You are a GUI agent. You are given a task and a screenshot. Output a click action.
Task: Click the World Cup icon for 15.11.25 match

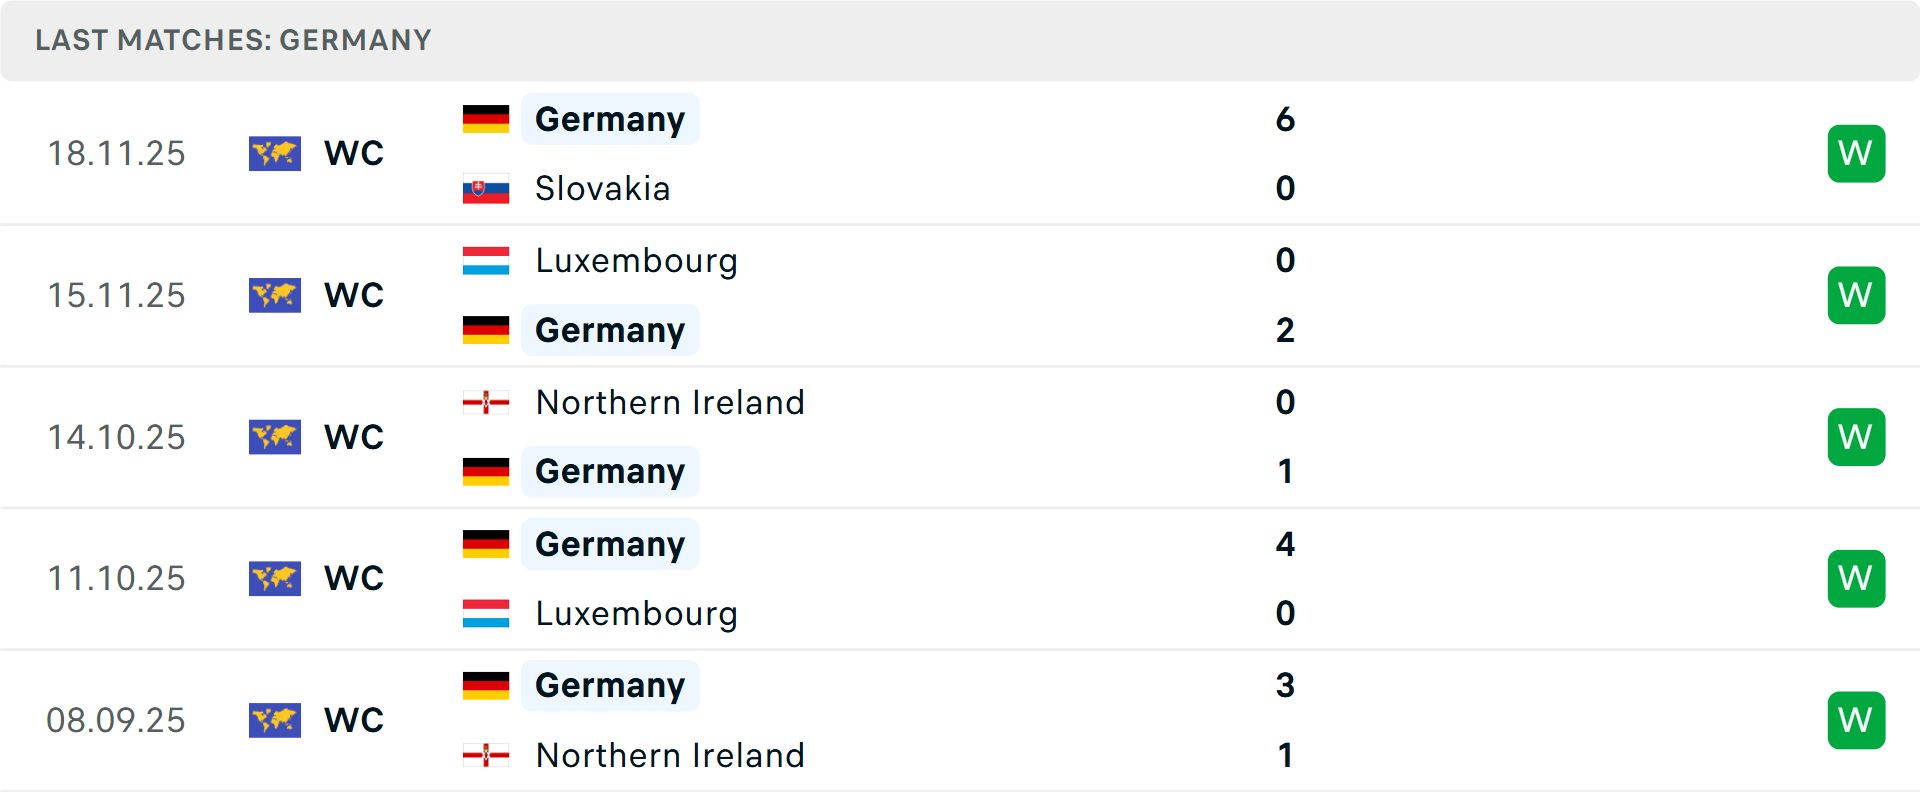click(275, 295)
